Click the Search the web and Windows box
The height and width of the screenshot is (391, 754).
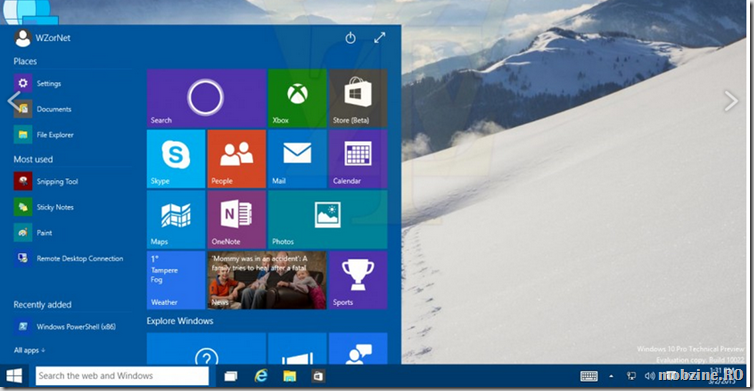pyautogui.click(x=122, y=376)
